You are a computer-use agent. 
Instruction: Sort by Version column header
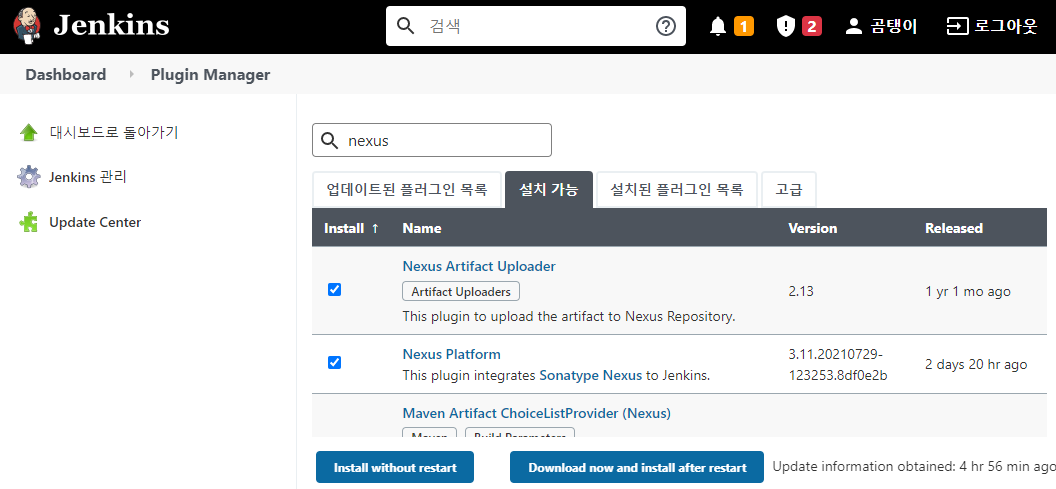813,228
